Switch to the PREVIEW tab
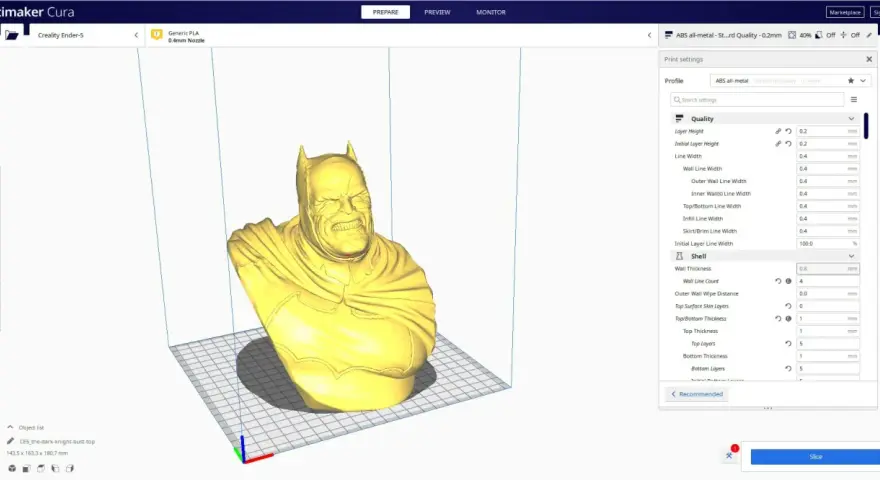This screenshot has width=880, height=480. pyautogui.click(x=437, y=12)
